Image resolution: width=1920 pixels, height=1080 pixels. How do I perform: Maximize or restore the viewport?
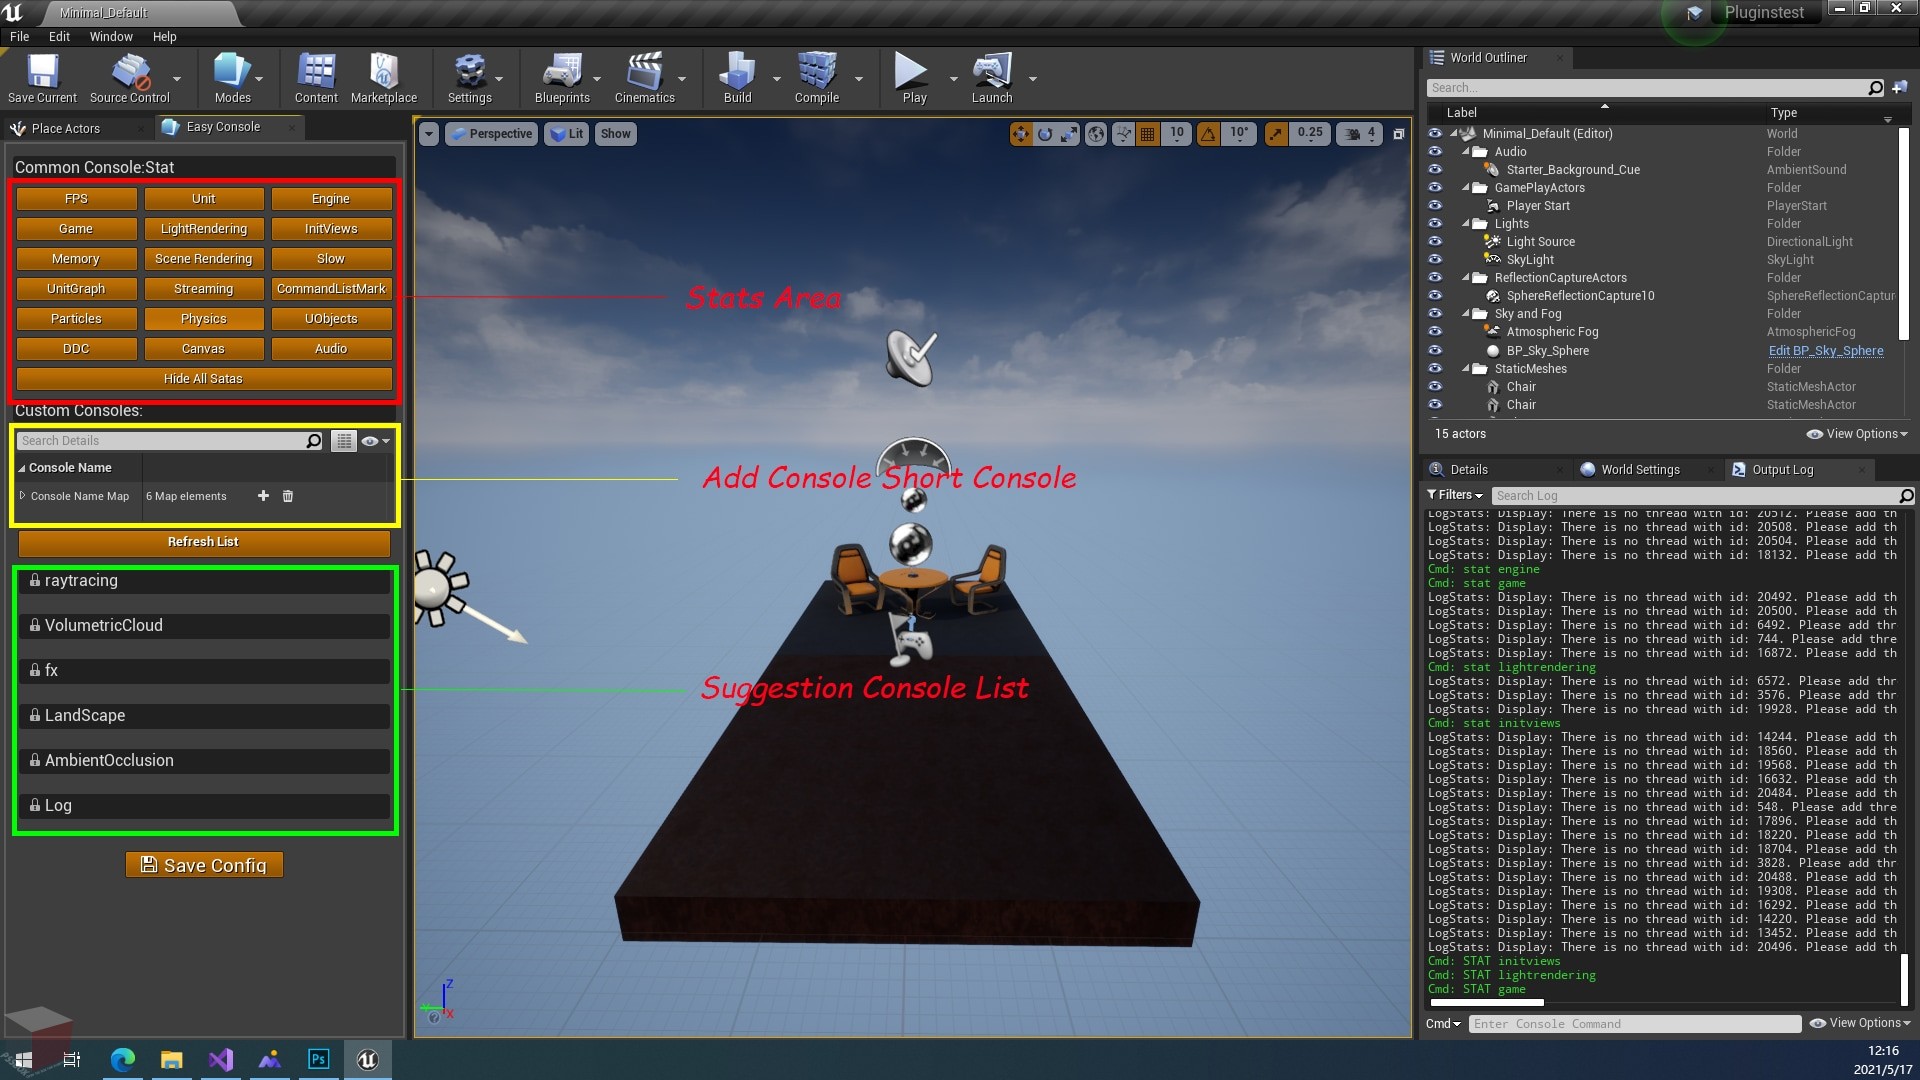point(1399,133)
